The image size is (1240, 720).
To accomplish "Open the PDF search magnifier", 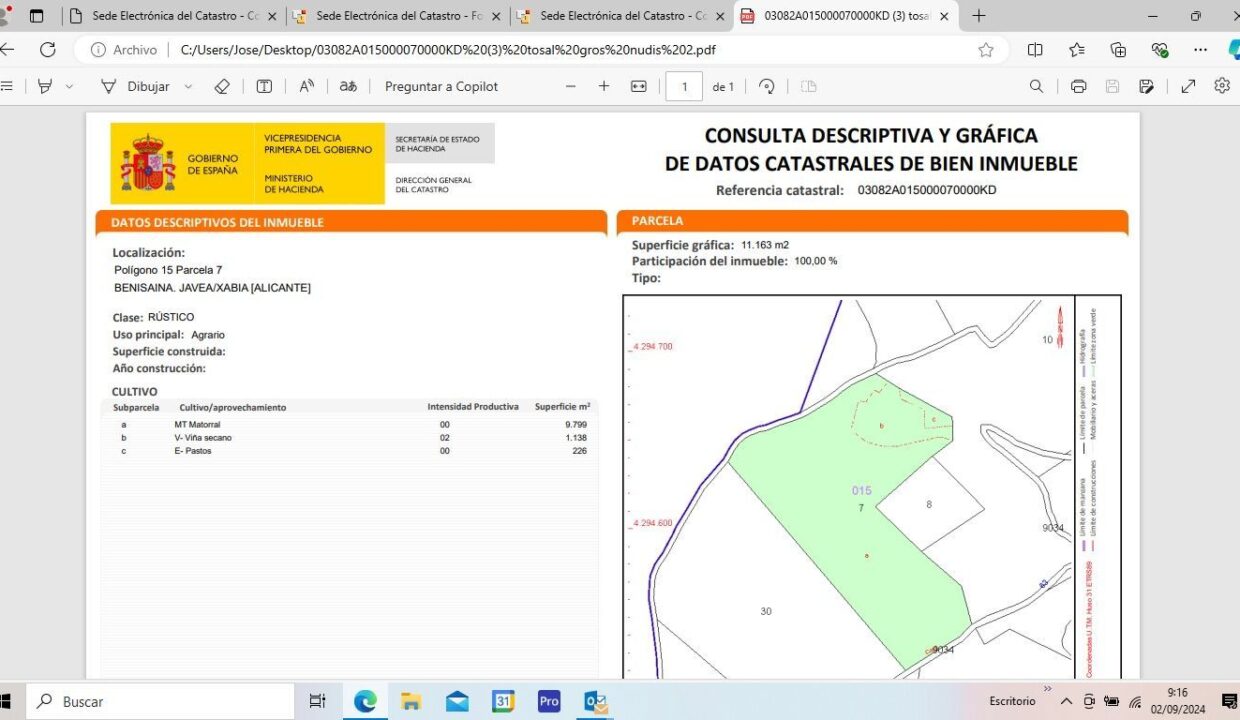I will (x=1037, y=87).
